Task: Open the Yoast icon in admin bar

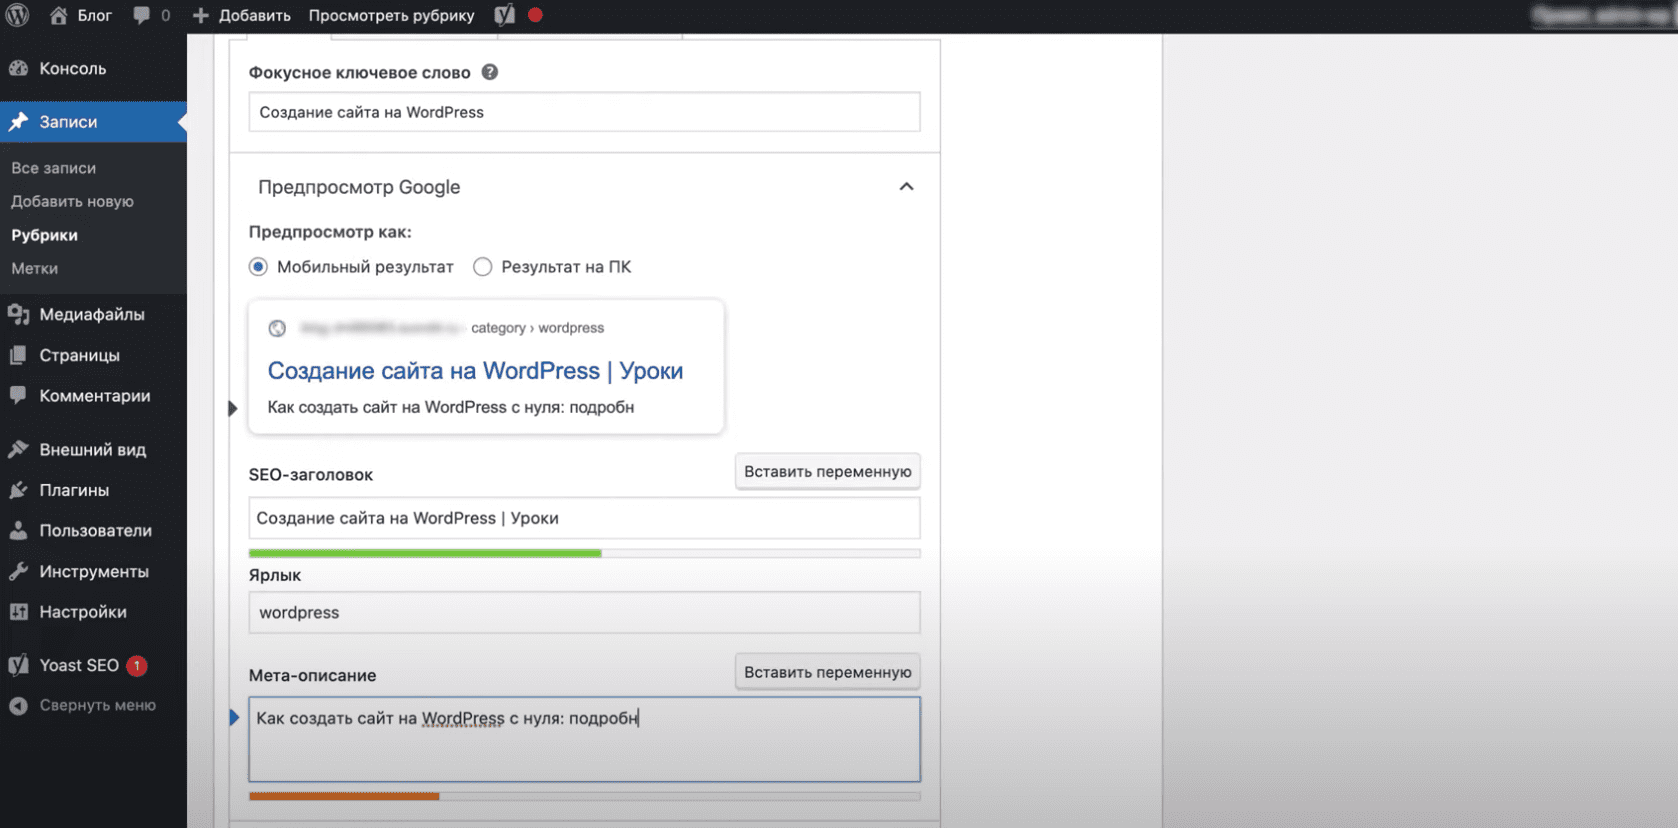Action: 505,15
